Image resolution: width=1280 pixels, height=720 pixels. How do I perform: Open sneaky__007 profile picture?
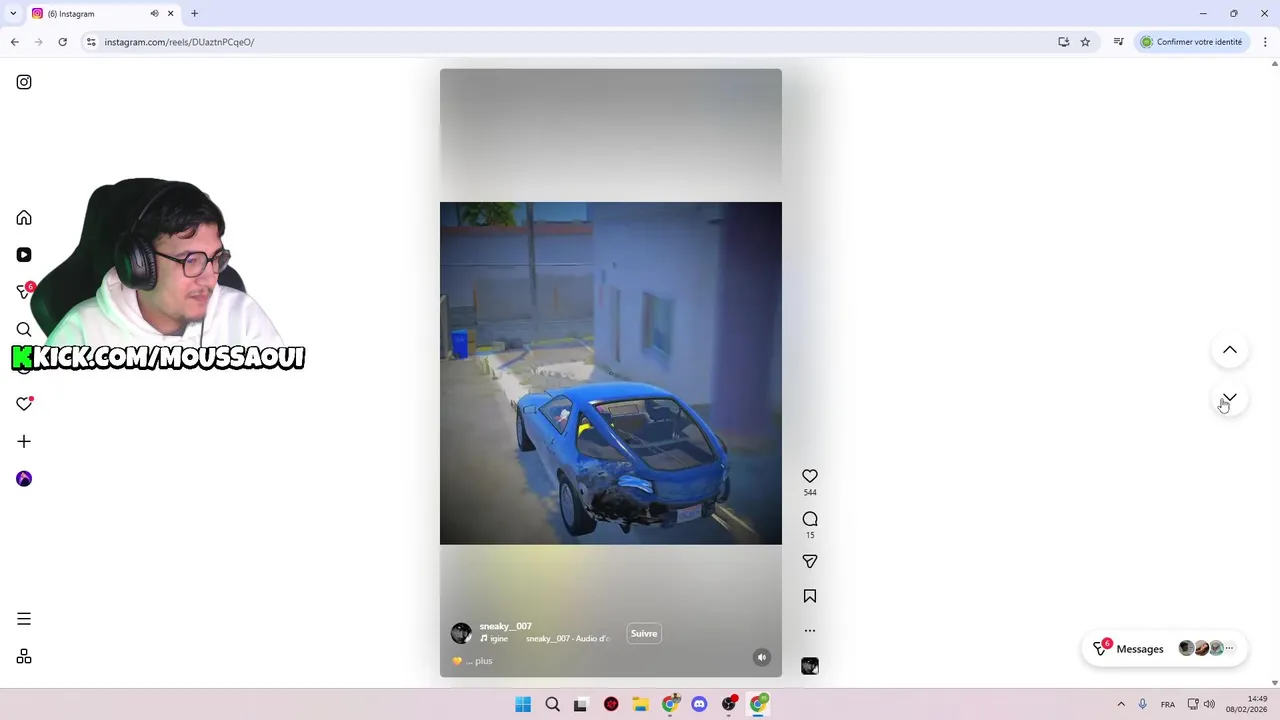pyautogui.click(x=461, y=633)
